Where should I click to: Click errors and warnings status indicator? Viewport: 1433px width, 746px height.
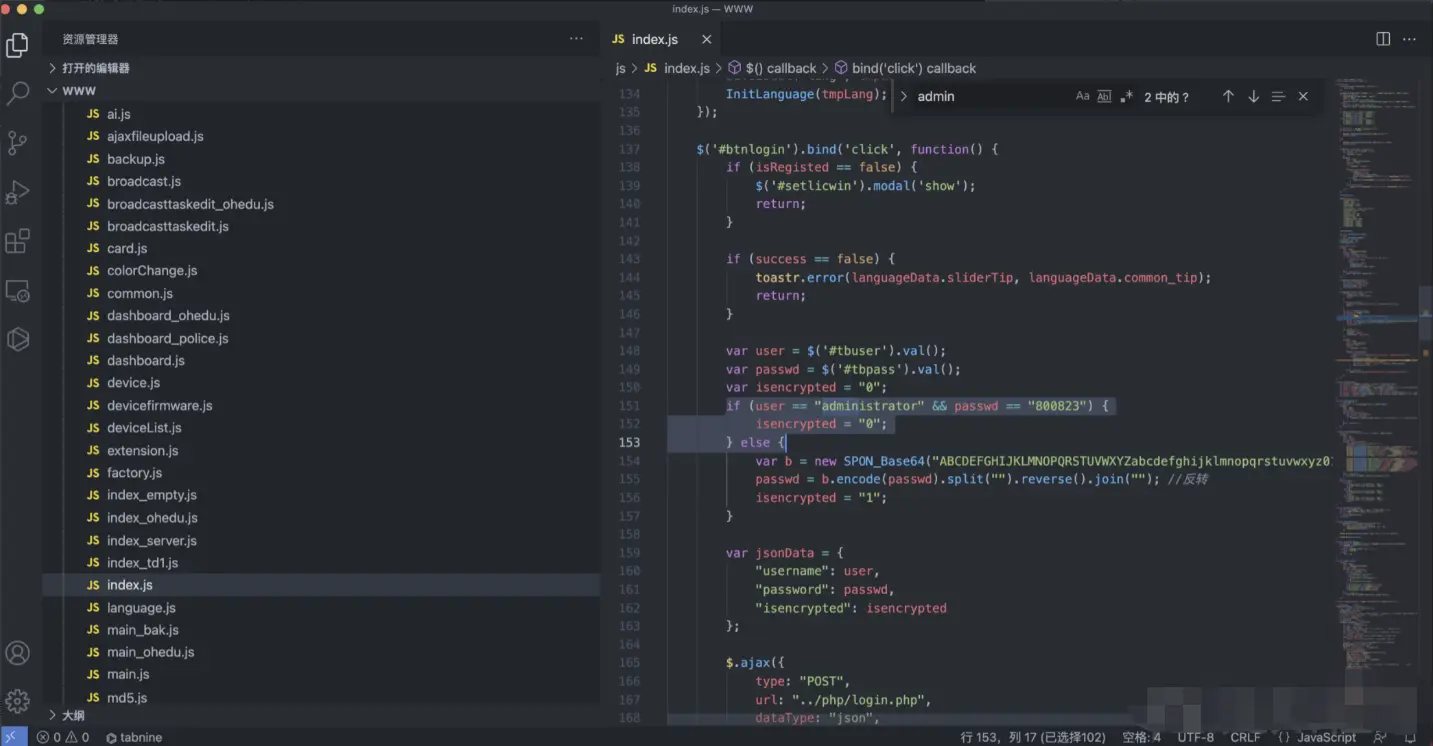click(63, 737)
